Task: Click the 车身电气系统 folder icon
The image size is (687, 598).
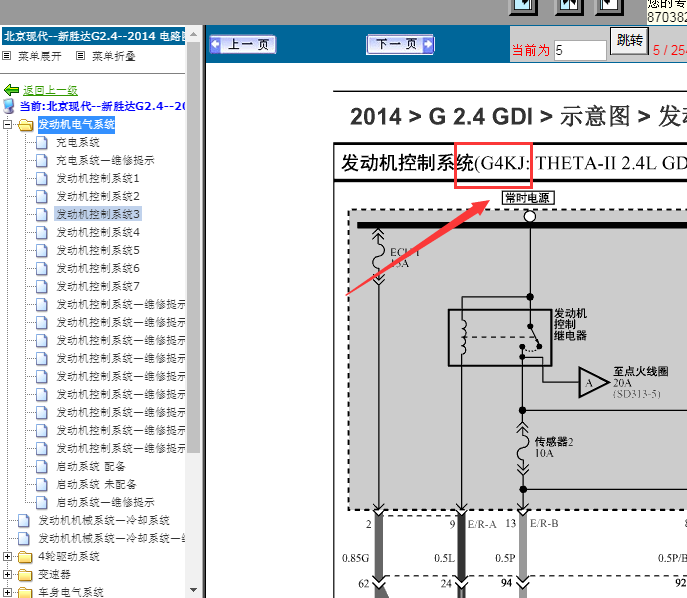Action: pos(25,593)
